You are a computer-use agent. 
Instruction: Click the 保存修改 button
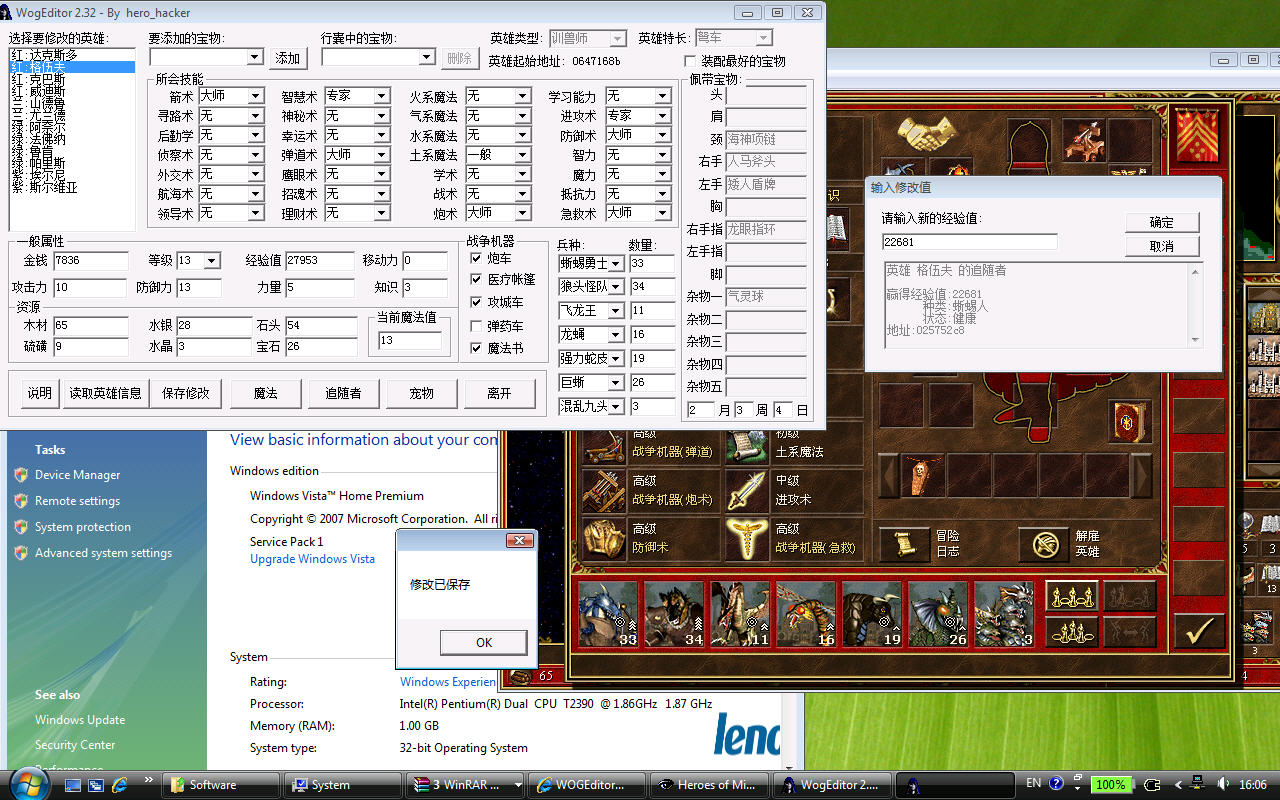coord(186,393)
